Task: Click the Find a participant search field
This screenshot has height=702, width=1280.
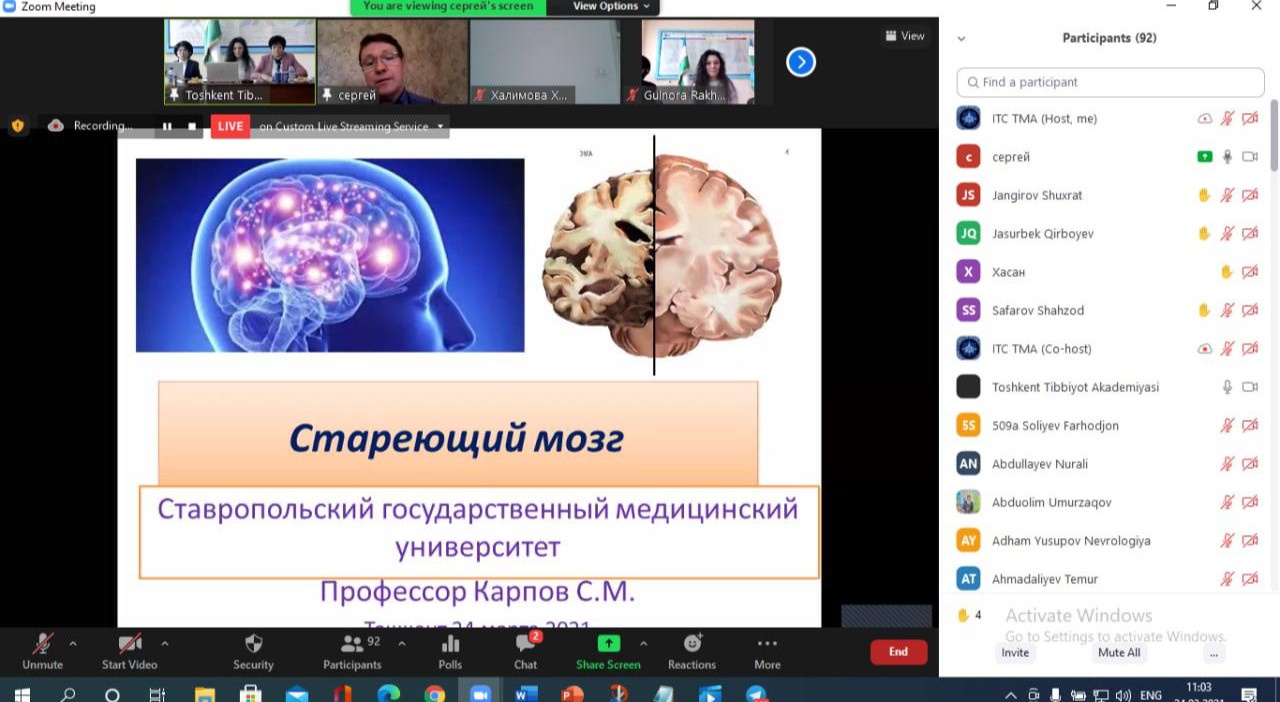Action: (1110, 82)
